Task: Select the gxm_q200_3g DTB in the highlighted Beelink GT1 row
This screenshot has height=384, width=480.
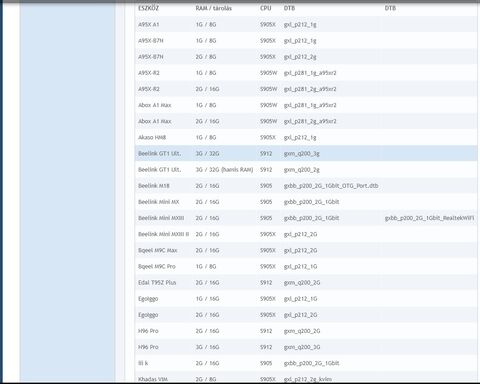Action: [x=302, y=154]
